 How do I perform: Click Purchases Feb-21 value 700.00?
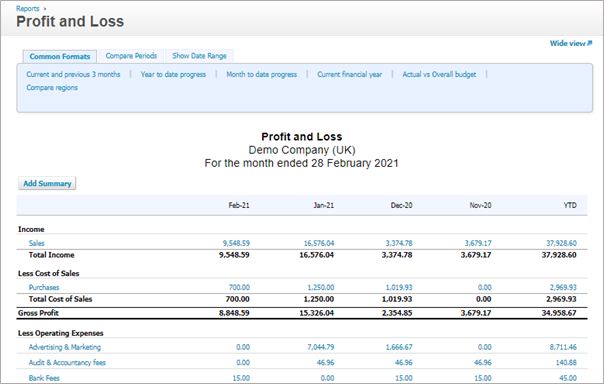pos(239,287)
